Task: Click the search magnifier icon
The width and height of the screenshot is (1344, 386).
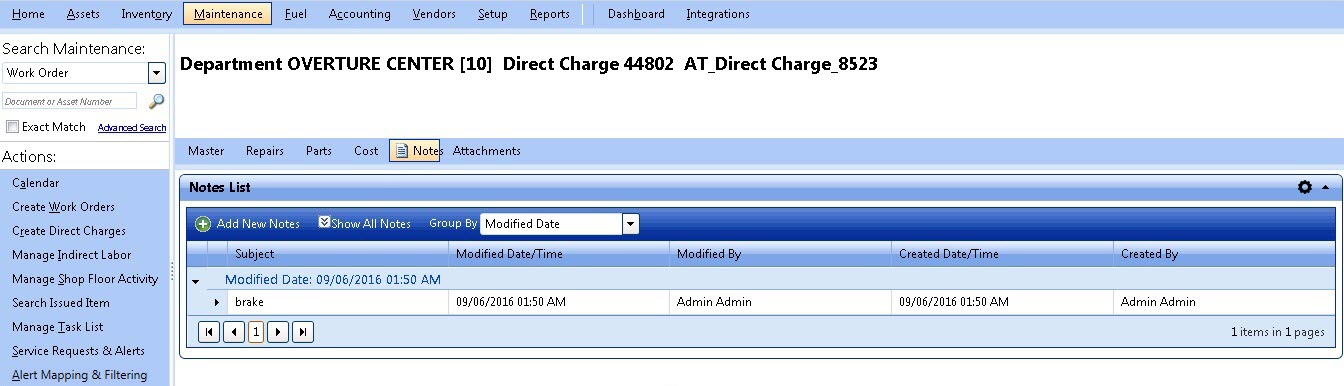Action: 156,101
